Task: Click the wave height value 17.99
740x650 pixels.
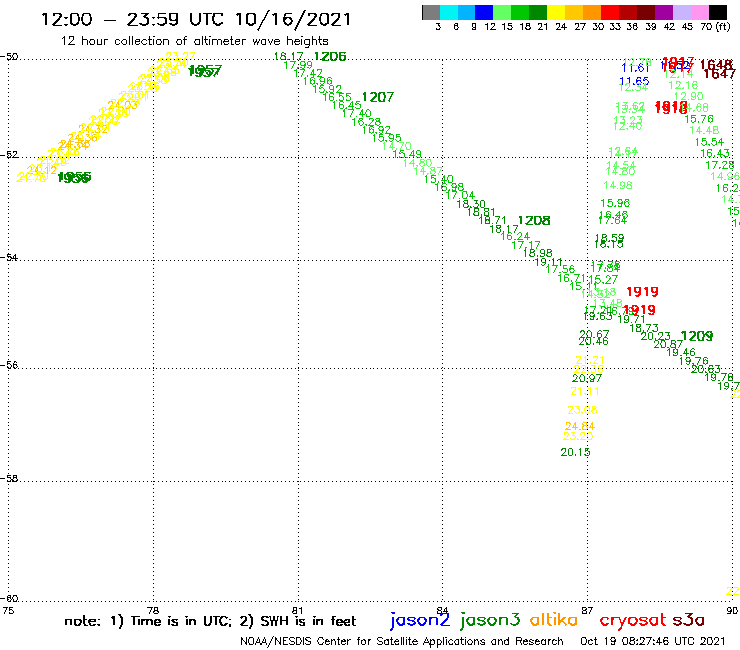Action: point(298,65)
